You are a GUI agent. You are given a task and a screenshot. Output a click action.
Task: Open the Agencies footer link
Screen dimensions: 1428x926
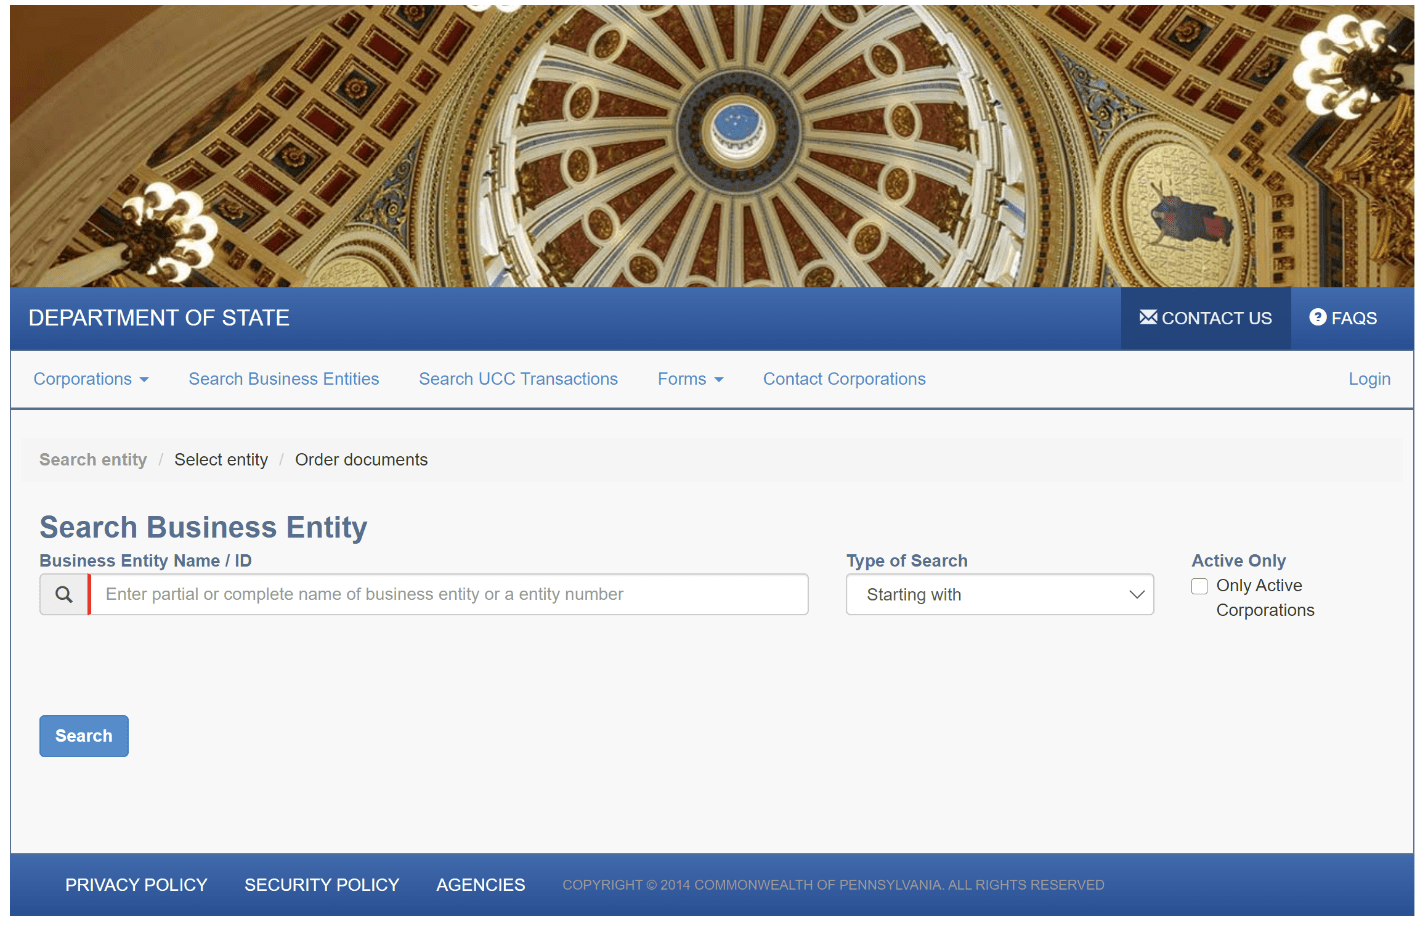point(481,885)
